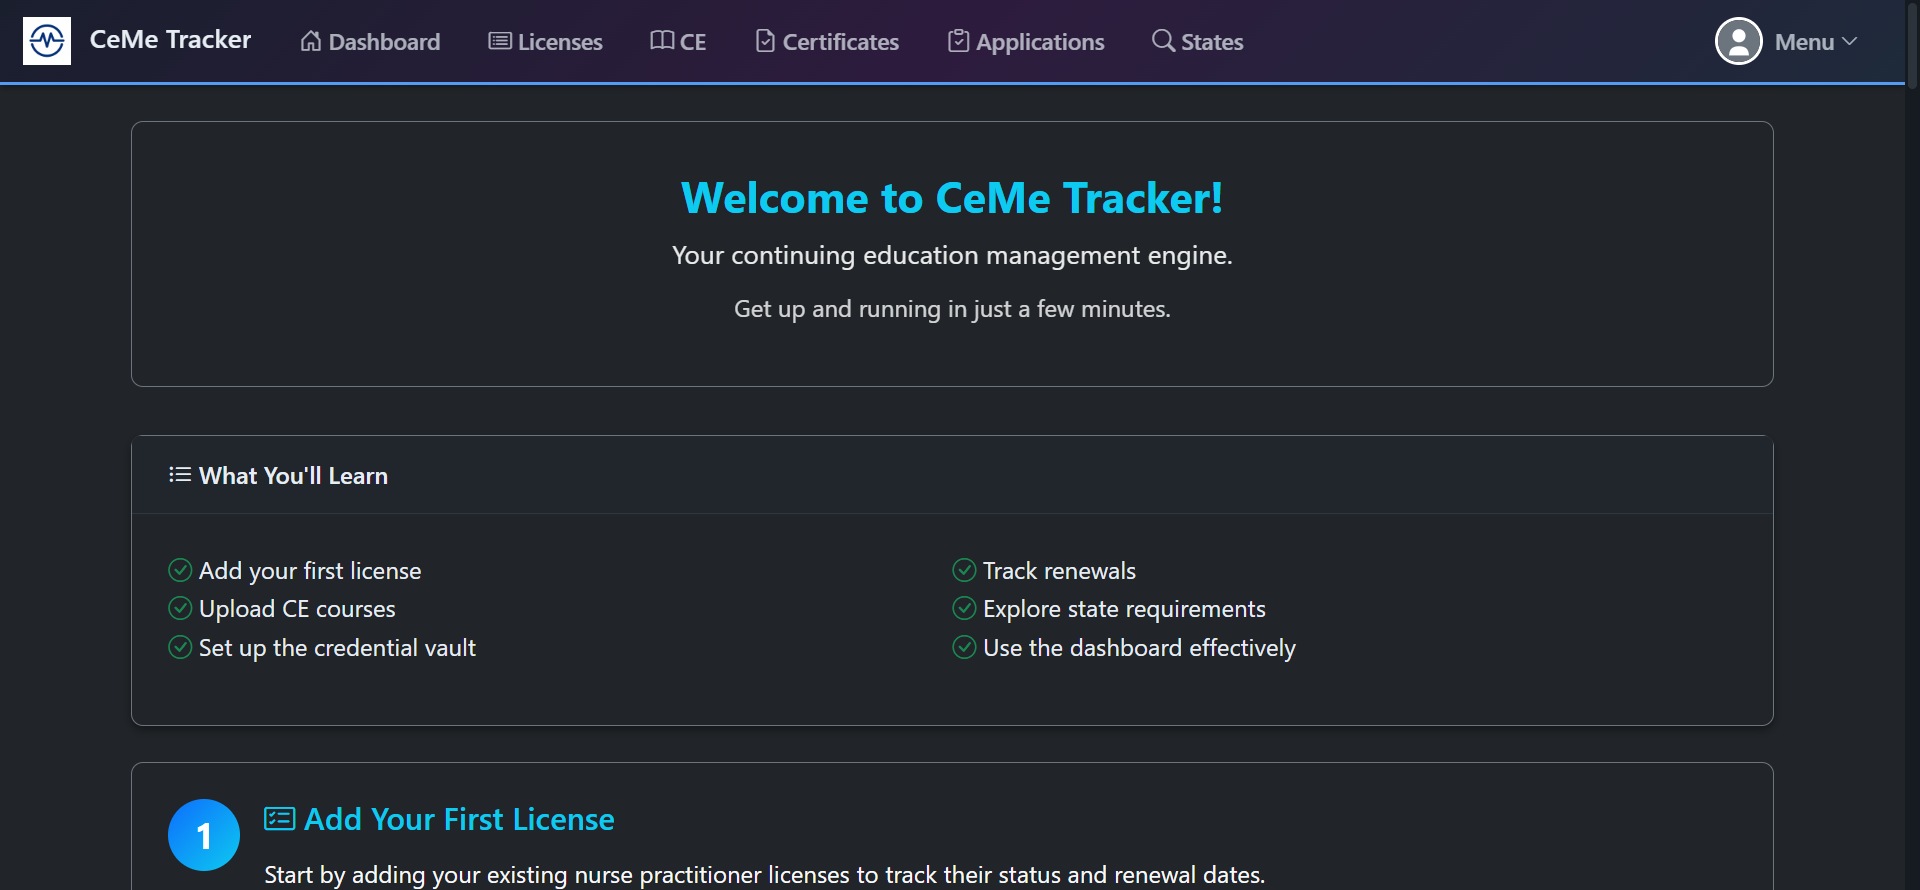
Task: Click the 'Add your first license' list item
Action: [310, 571]
